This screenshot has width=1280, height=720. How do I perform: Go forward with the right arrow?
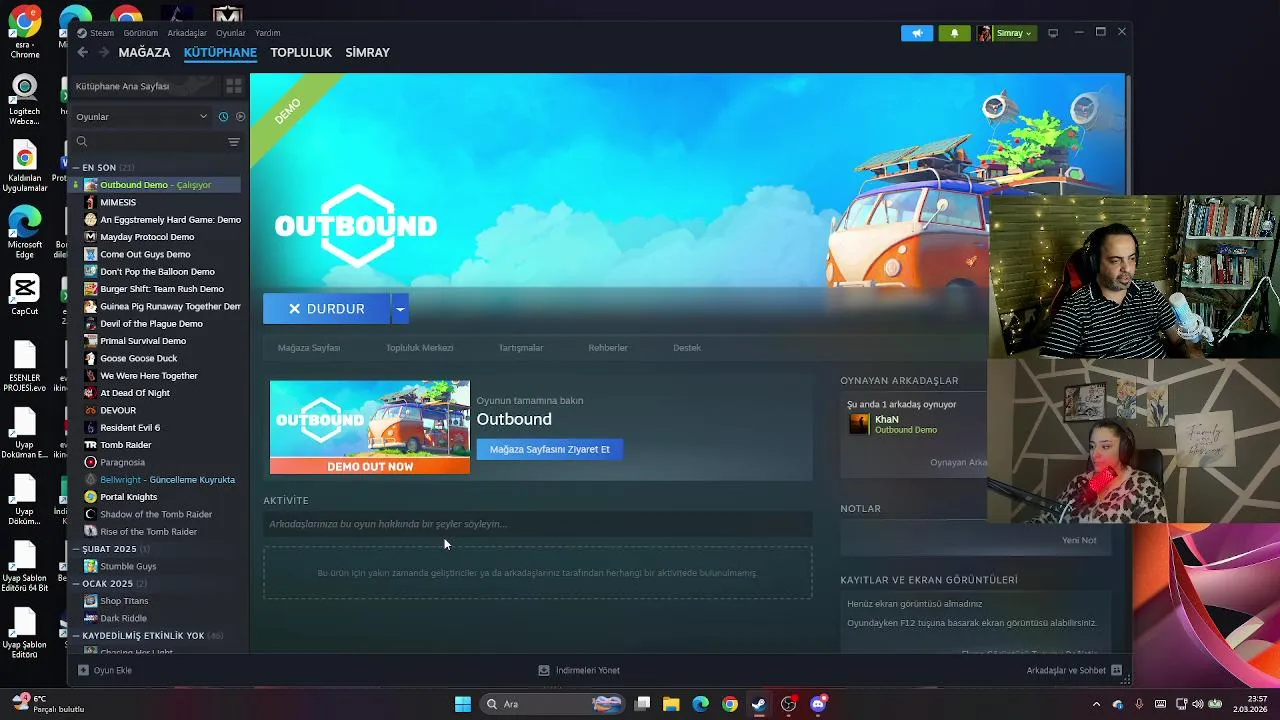point(103,52)
